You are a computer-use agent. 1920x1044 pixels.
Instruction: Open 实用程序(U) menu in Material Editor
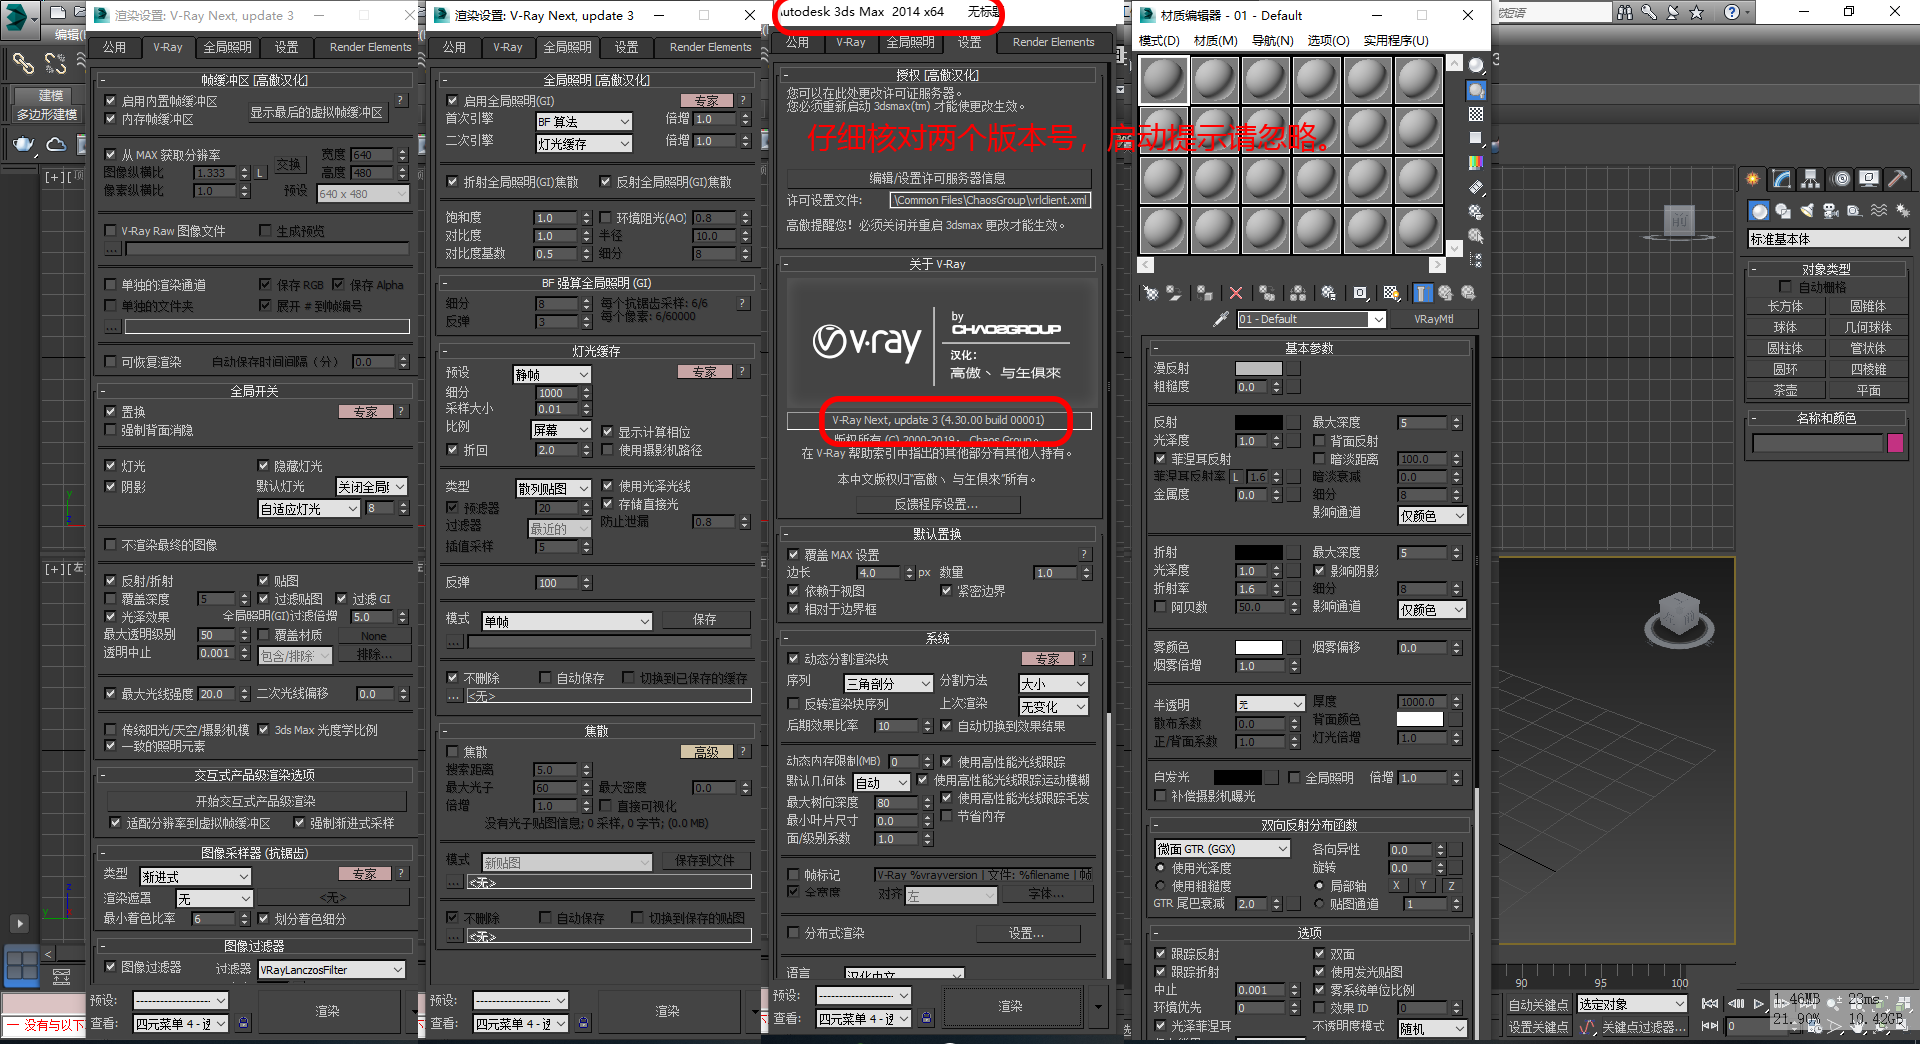click(1395, 40)
